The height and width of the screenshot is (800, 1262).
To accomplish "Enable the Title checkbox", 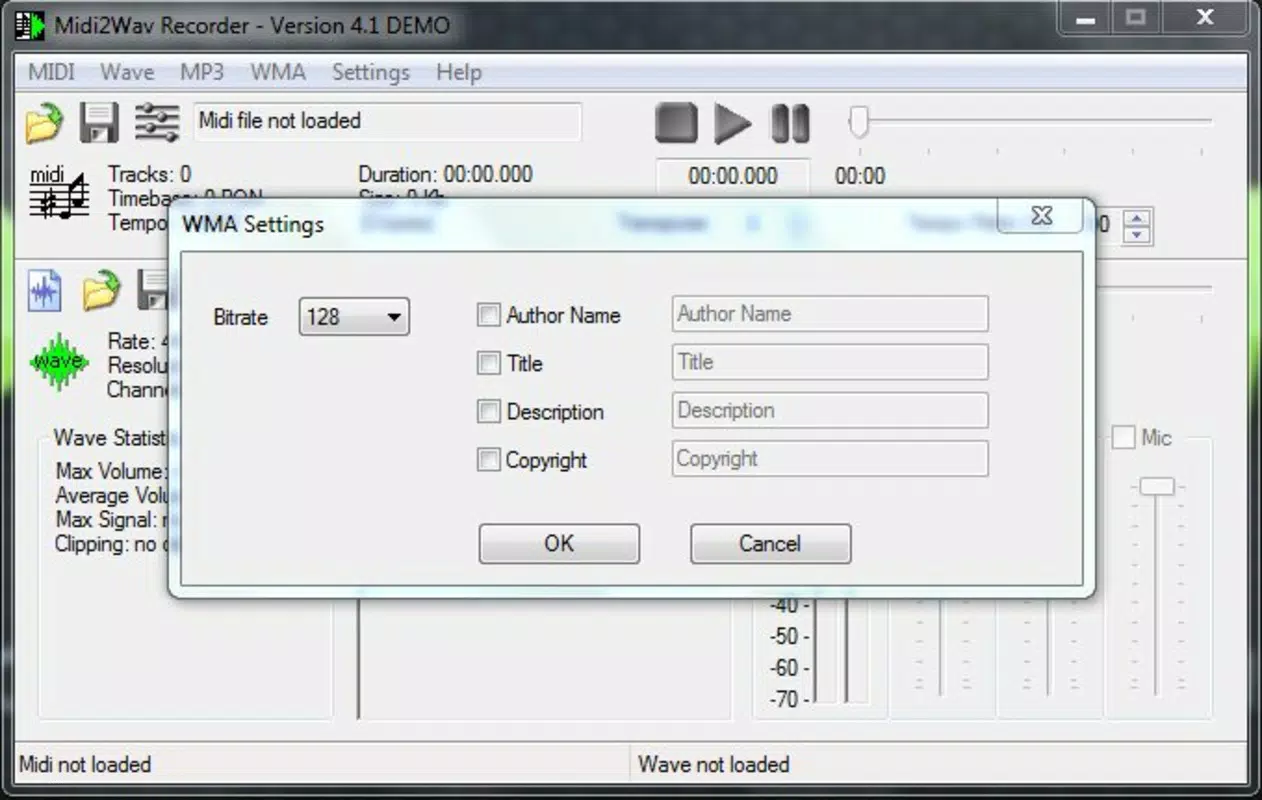I will pyautogui.click(x=488, y=363).
